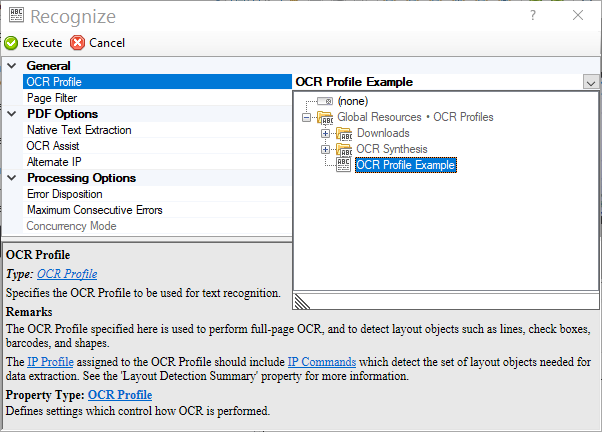This screenshot has height=432, width=602.
Task: Expand the OCR Synthesis folder node
Action: click(x=325, y=149)
